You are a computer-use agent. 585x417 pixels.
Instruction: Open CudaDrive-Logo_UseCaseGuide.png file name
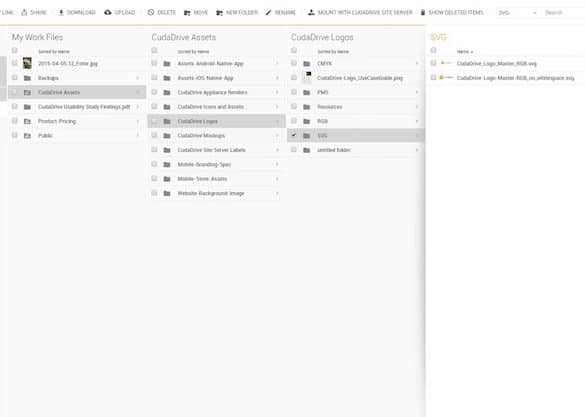[360, 78]
